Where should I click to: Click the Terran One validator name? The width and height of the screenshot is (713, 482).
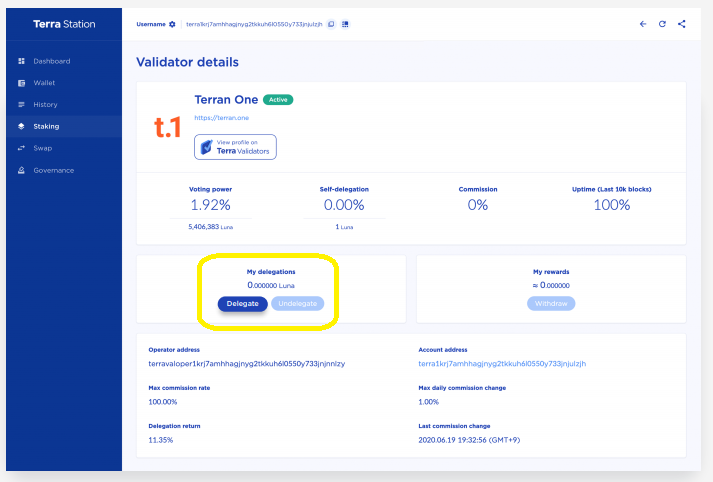226,100
